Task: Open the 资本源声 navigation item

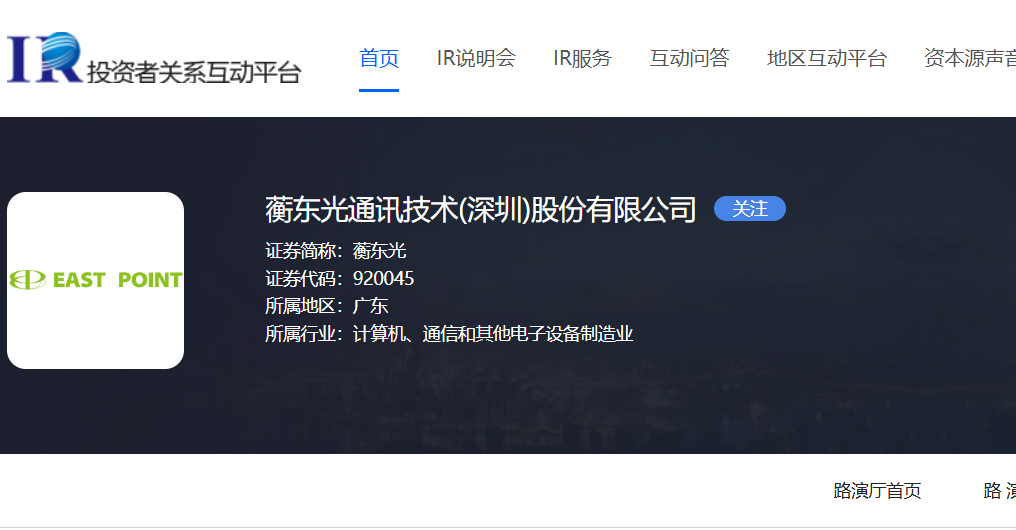Action: pos(970,58)
